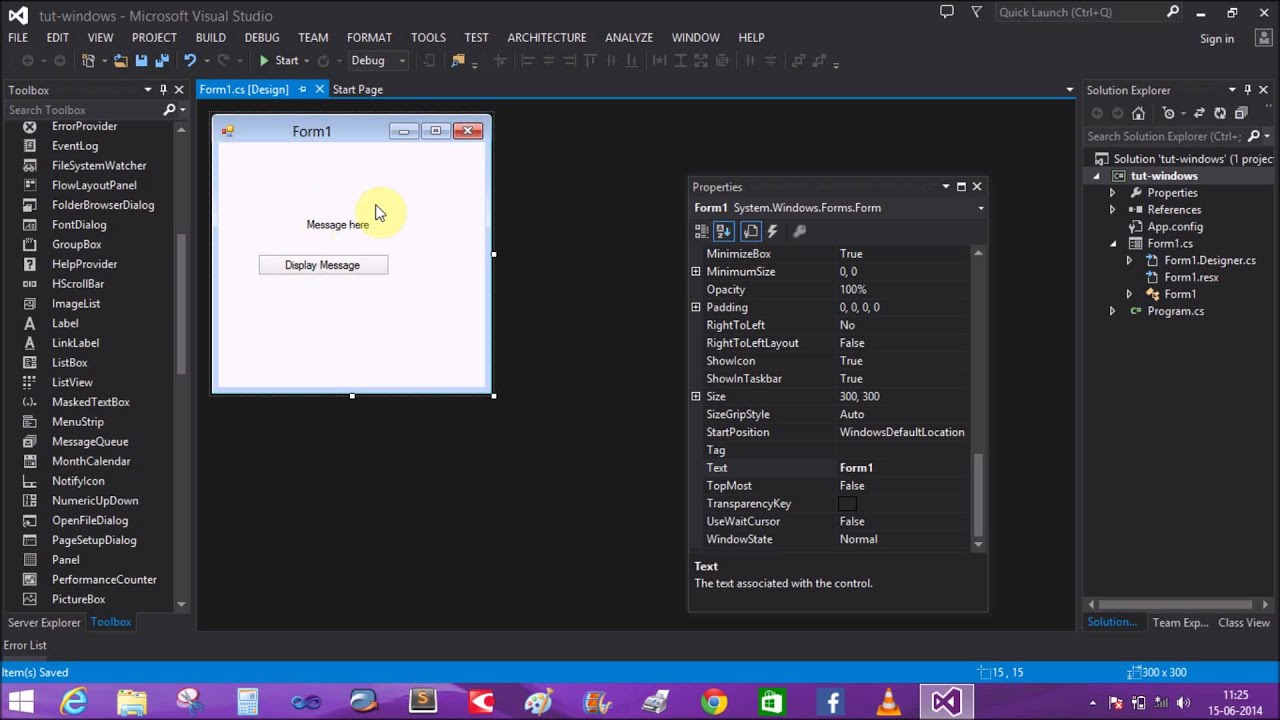Expand the Size property

[x=696, y=397]
